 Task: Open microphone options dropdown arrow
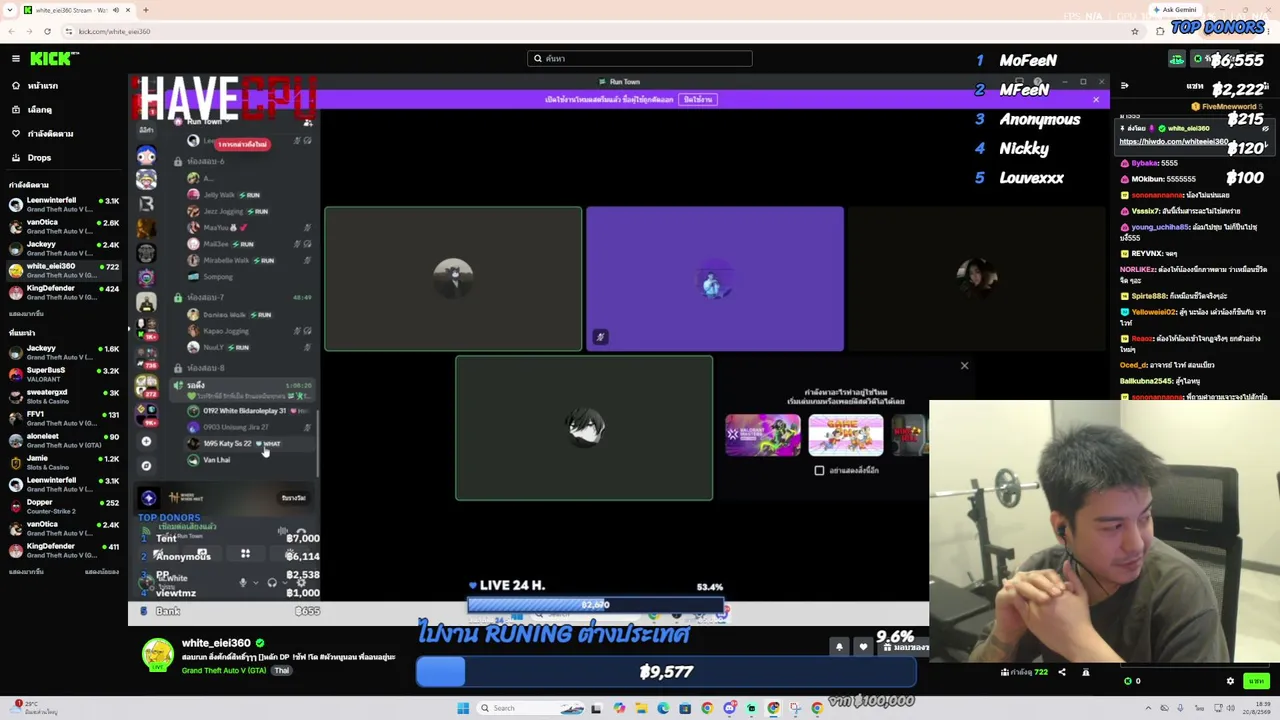pyautogui.click(x=256, y=582)
